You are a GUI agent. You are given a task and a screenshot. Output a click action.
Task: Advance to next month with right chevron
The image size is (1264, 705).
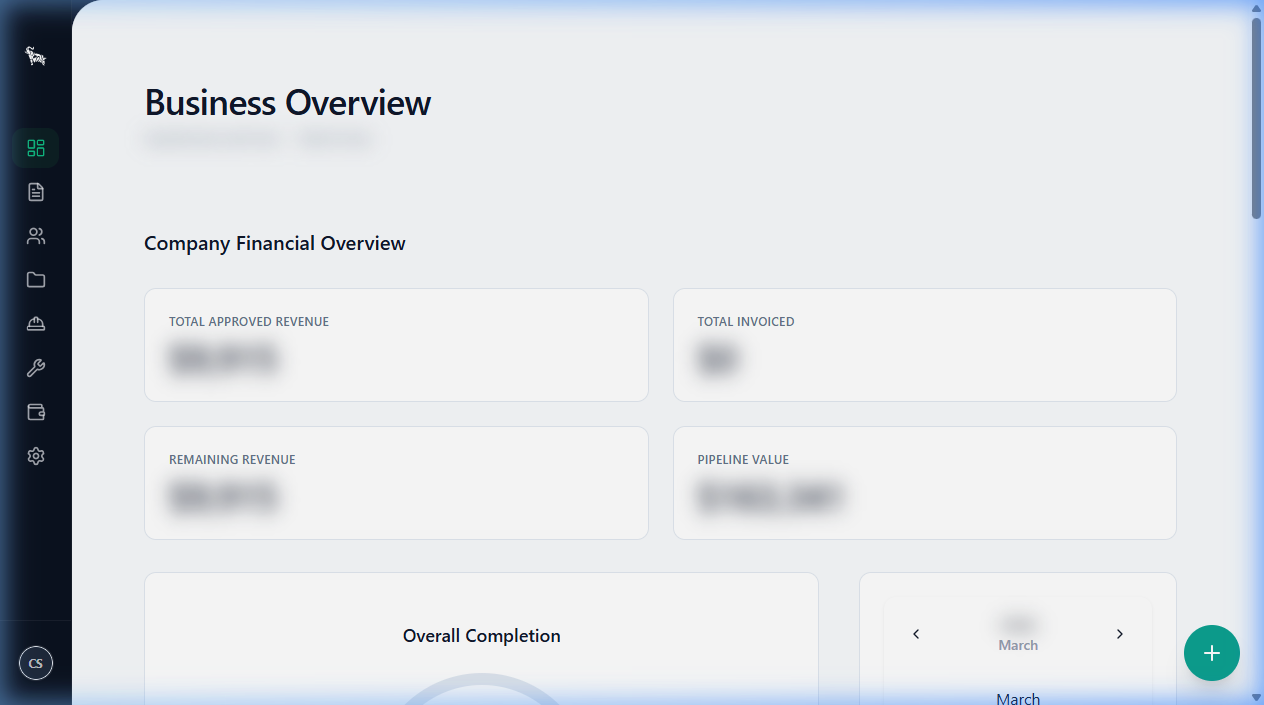click(x=1120, y=633)
